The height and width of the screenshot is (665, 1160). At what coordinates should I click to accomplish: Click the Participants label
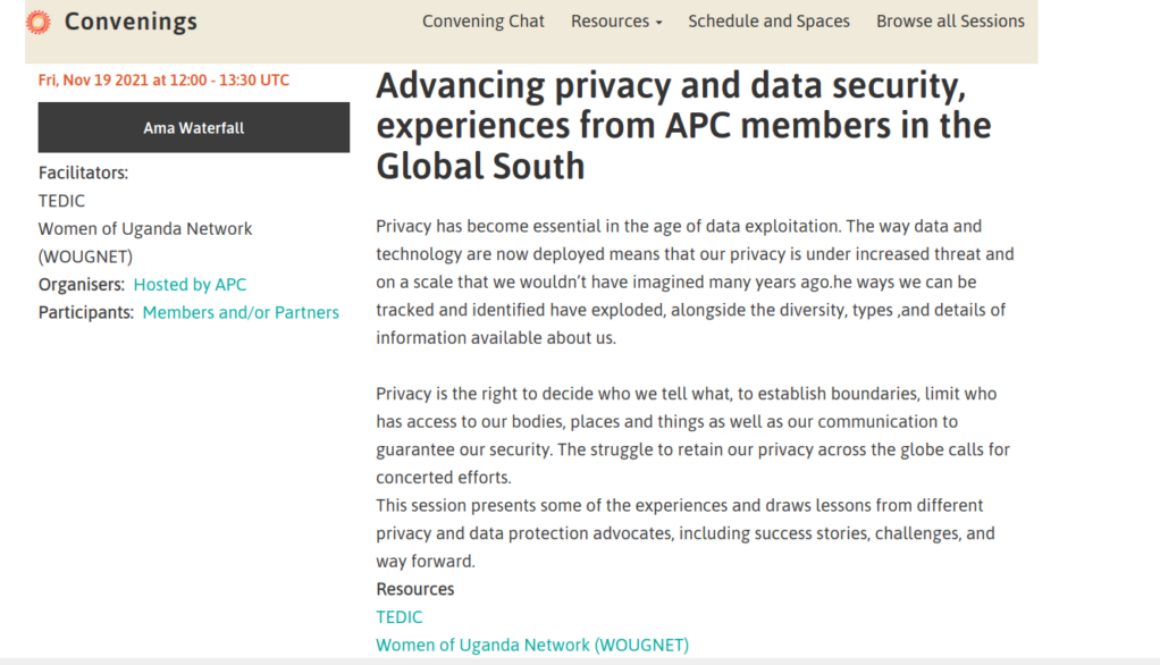point(86,313)
